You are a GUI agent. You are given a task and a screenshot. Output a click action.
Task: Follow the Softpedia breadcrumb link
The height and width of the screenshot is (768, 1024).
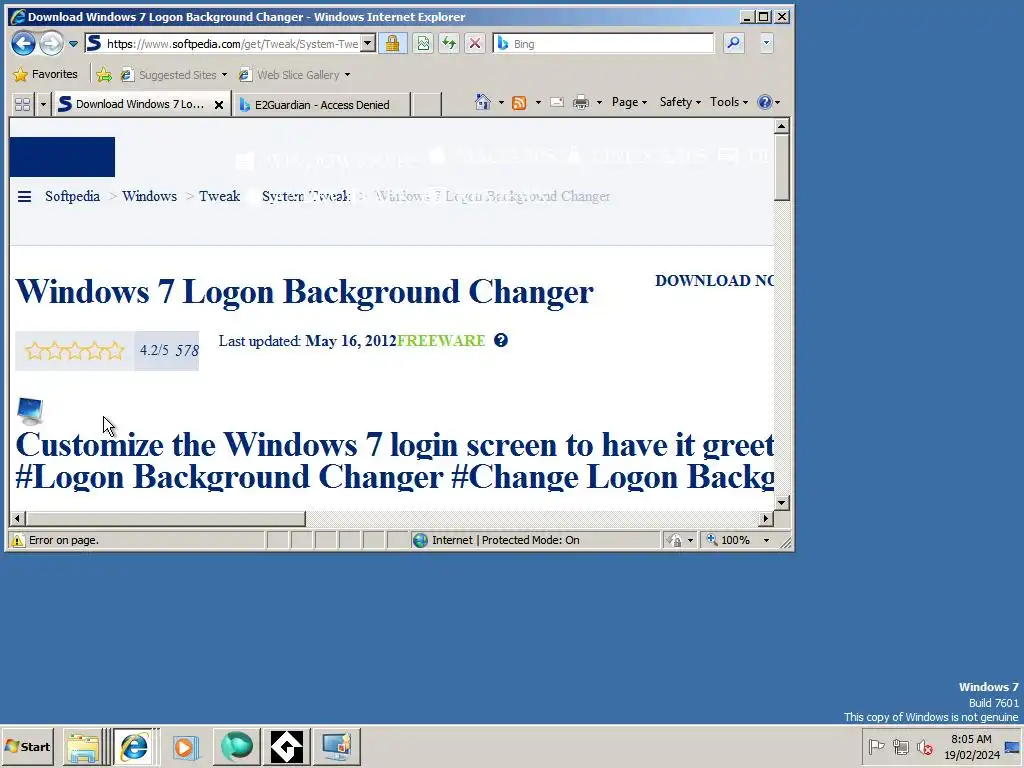pyautogui.click(x=72, y=197)
